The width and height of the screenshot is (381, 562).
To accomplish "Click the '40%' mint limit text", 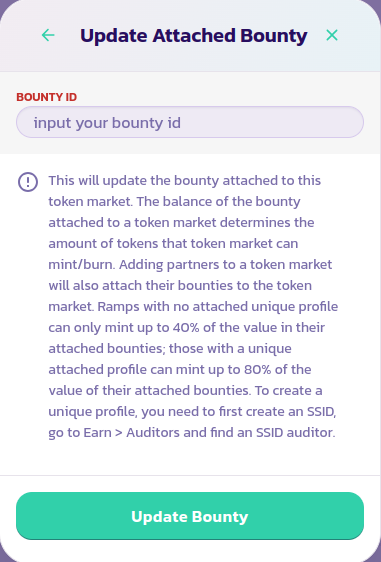I will [186, 327].
